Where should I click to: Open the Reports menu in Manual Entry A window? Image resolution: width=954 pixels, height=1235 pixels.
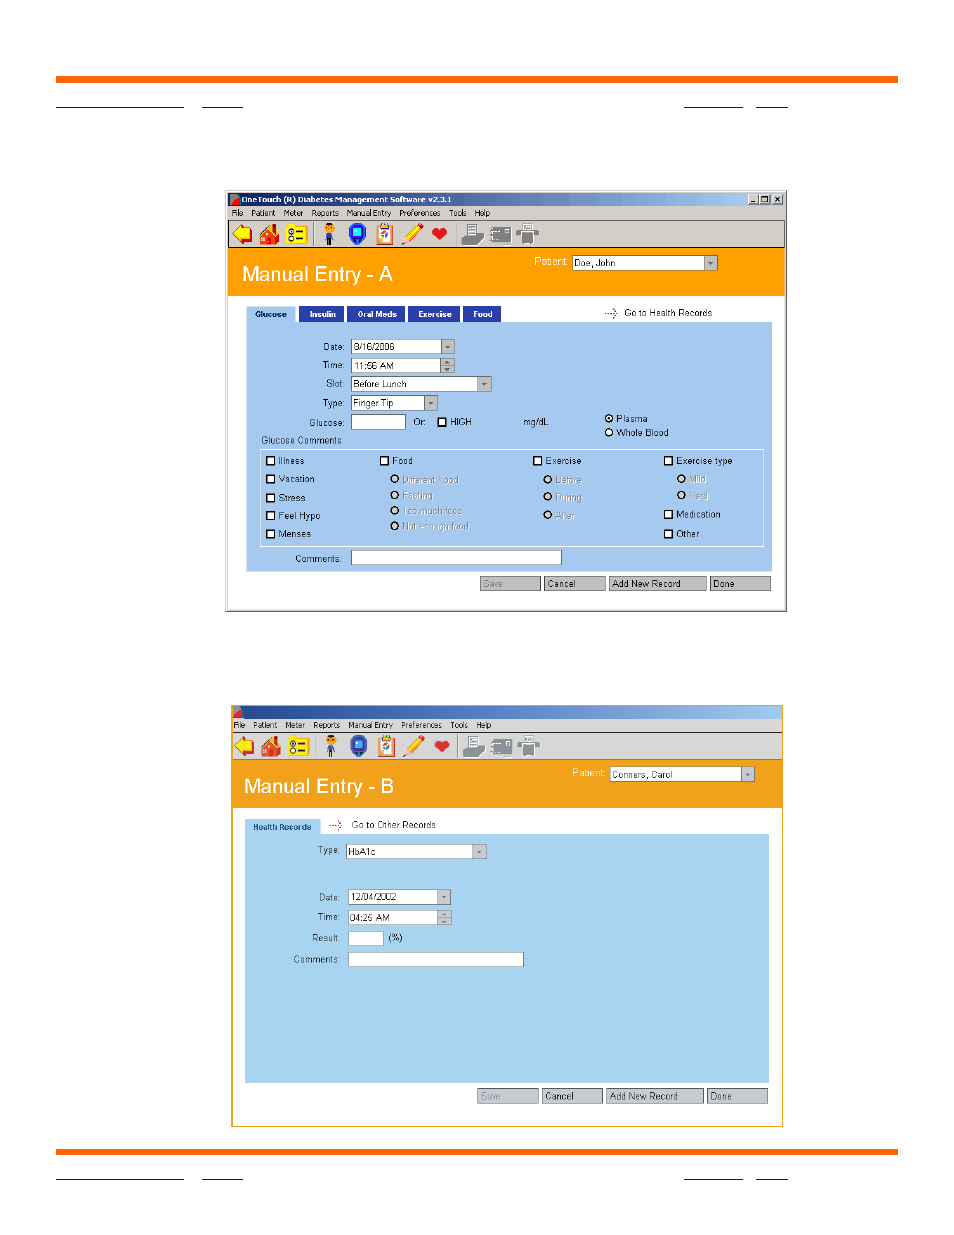(325, 213)
